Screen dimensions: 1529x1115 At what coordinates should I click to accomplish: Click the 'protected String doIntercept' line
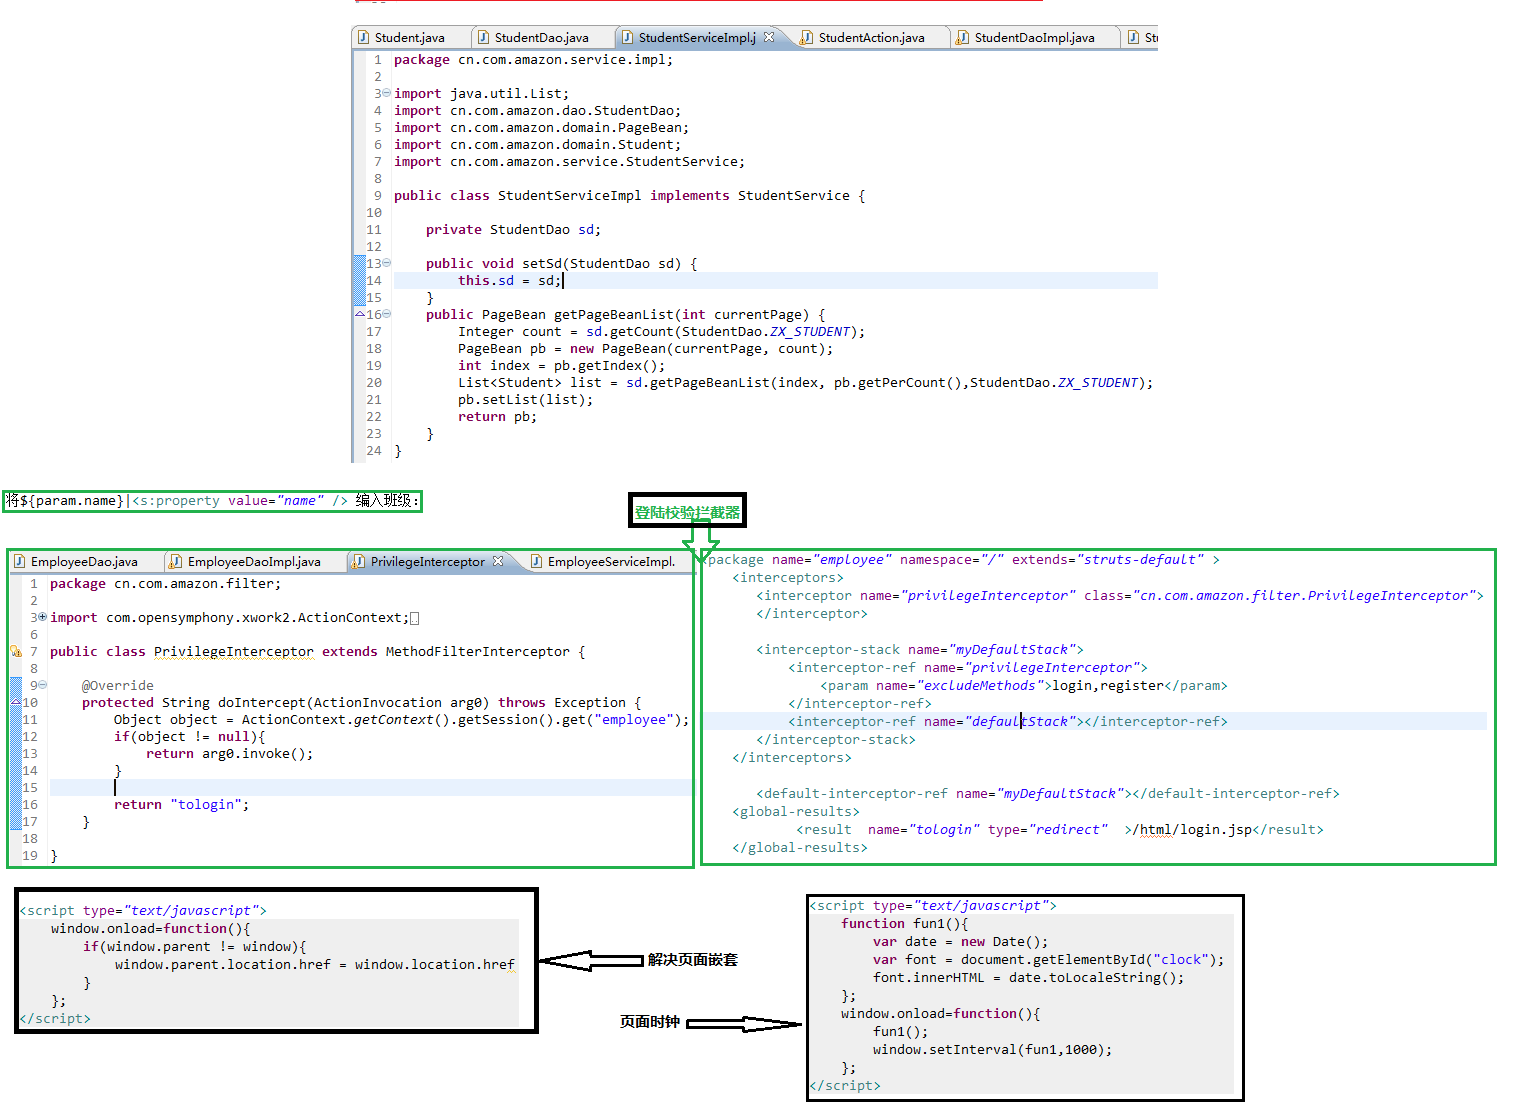click(x=361, y=702)
